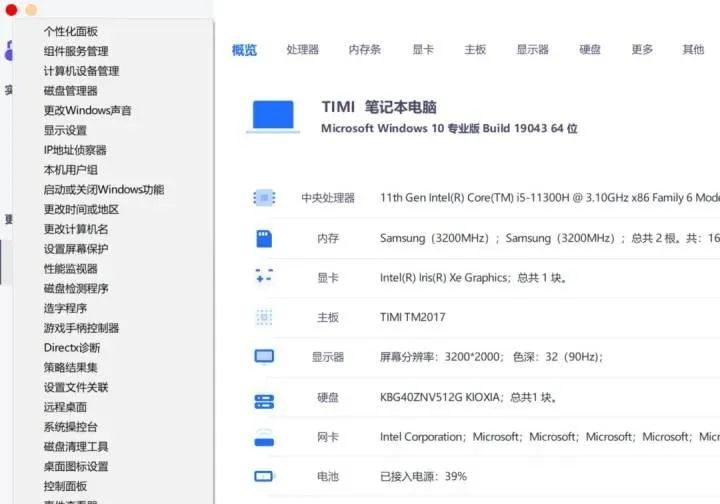Image resolution: width=720 pixels, height=504 pixels.
Task: Click the 网卡 row label
Action: [328, 437]
